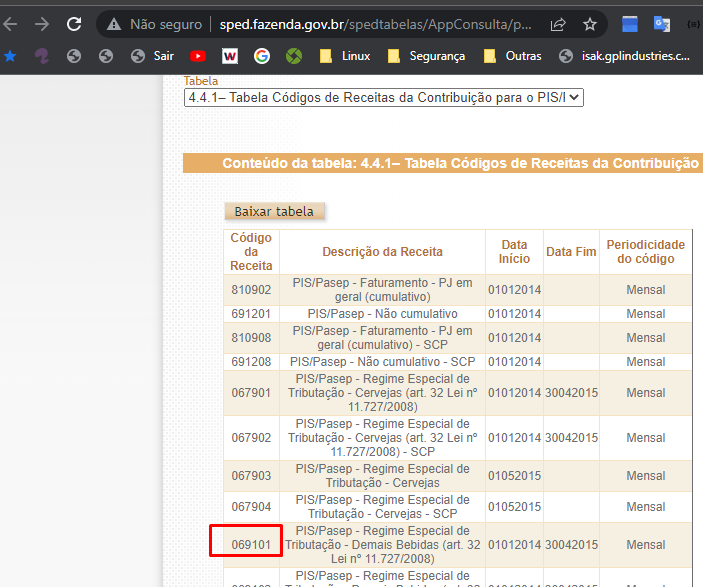
Task: Click Data Fim 30042015 in row 067902
Action: [571, 438]
